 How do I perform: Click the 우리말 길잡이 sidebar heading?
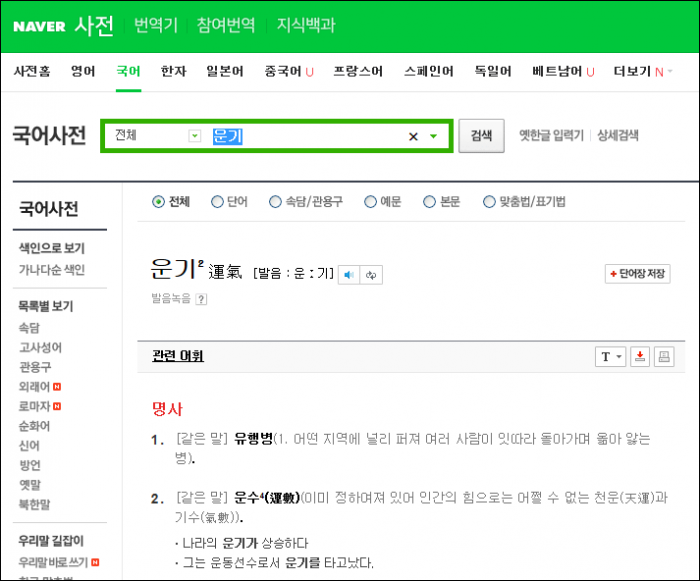click(x=51, y=541)
